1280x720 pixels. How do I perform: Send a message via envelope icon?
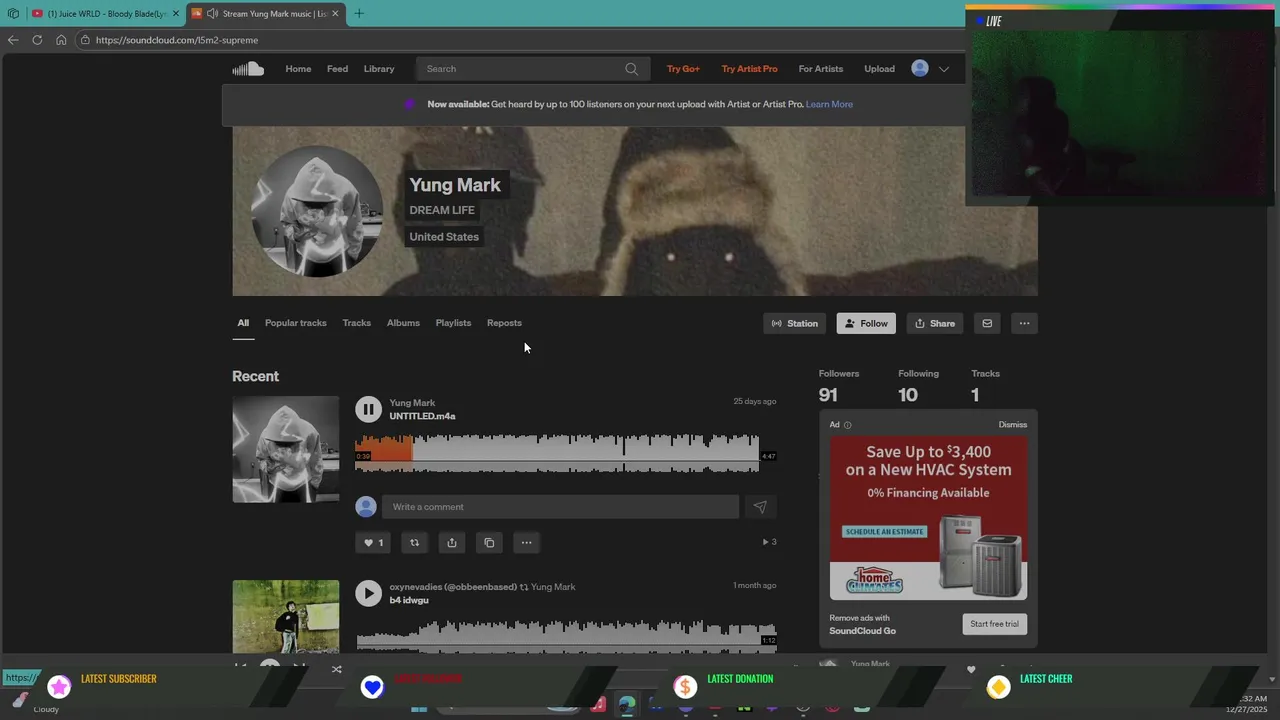(x=987, y=323)
